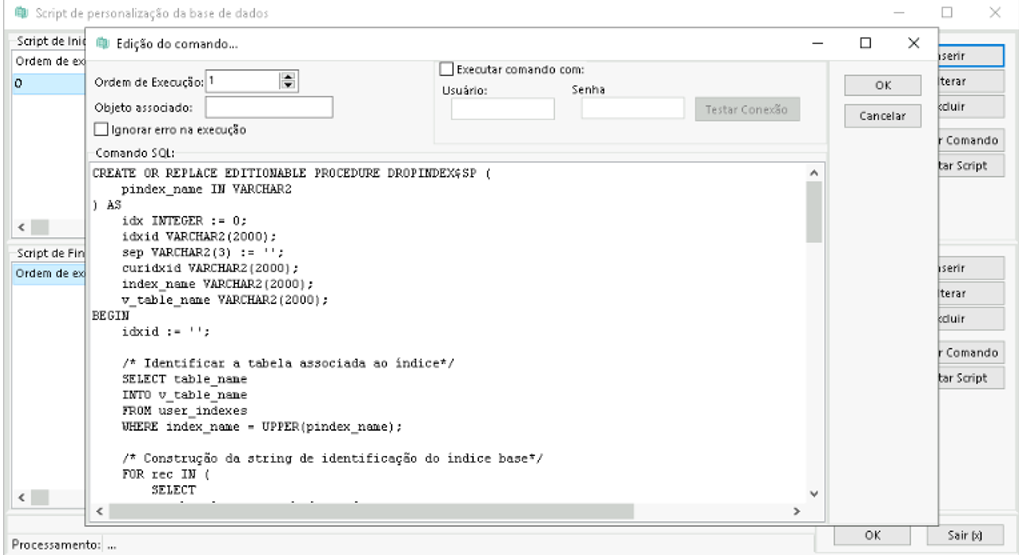Image resolution: width=1019 pixels, height=555 pixels.
Task: Click the SQL editor vertical scrollbar up arrow
Action: [814, 172]
